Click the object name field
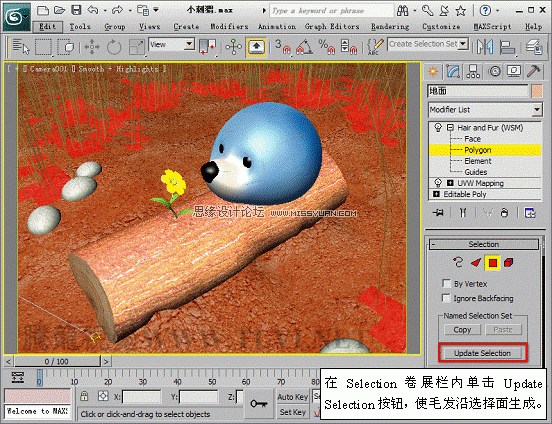 [x=478, y=91]
